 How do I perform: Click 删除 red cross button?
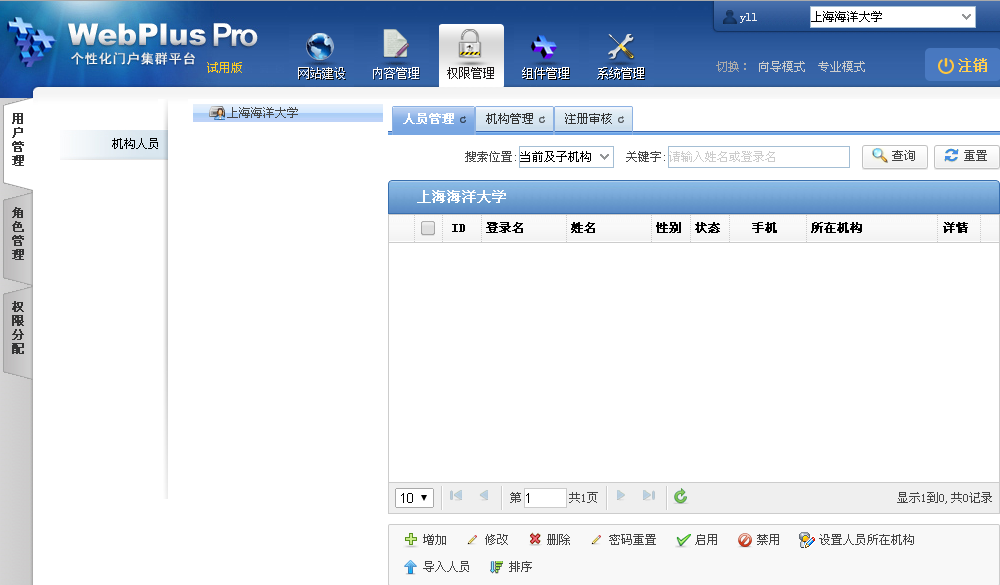point(549,540)
